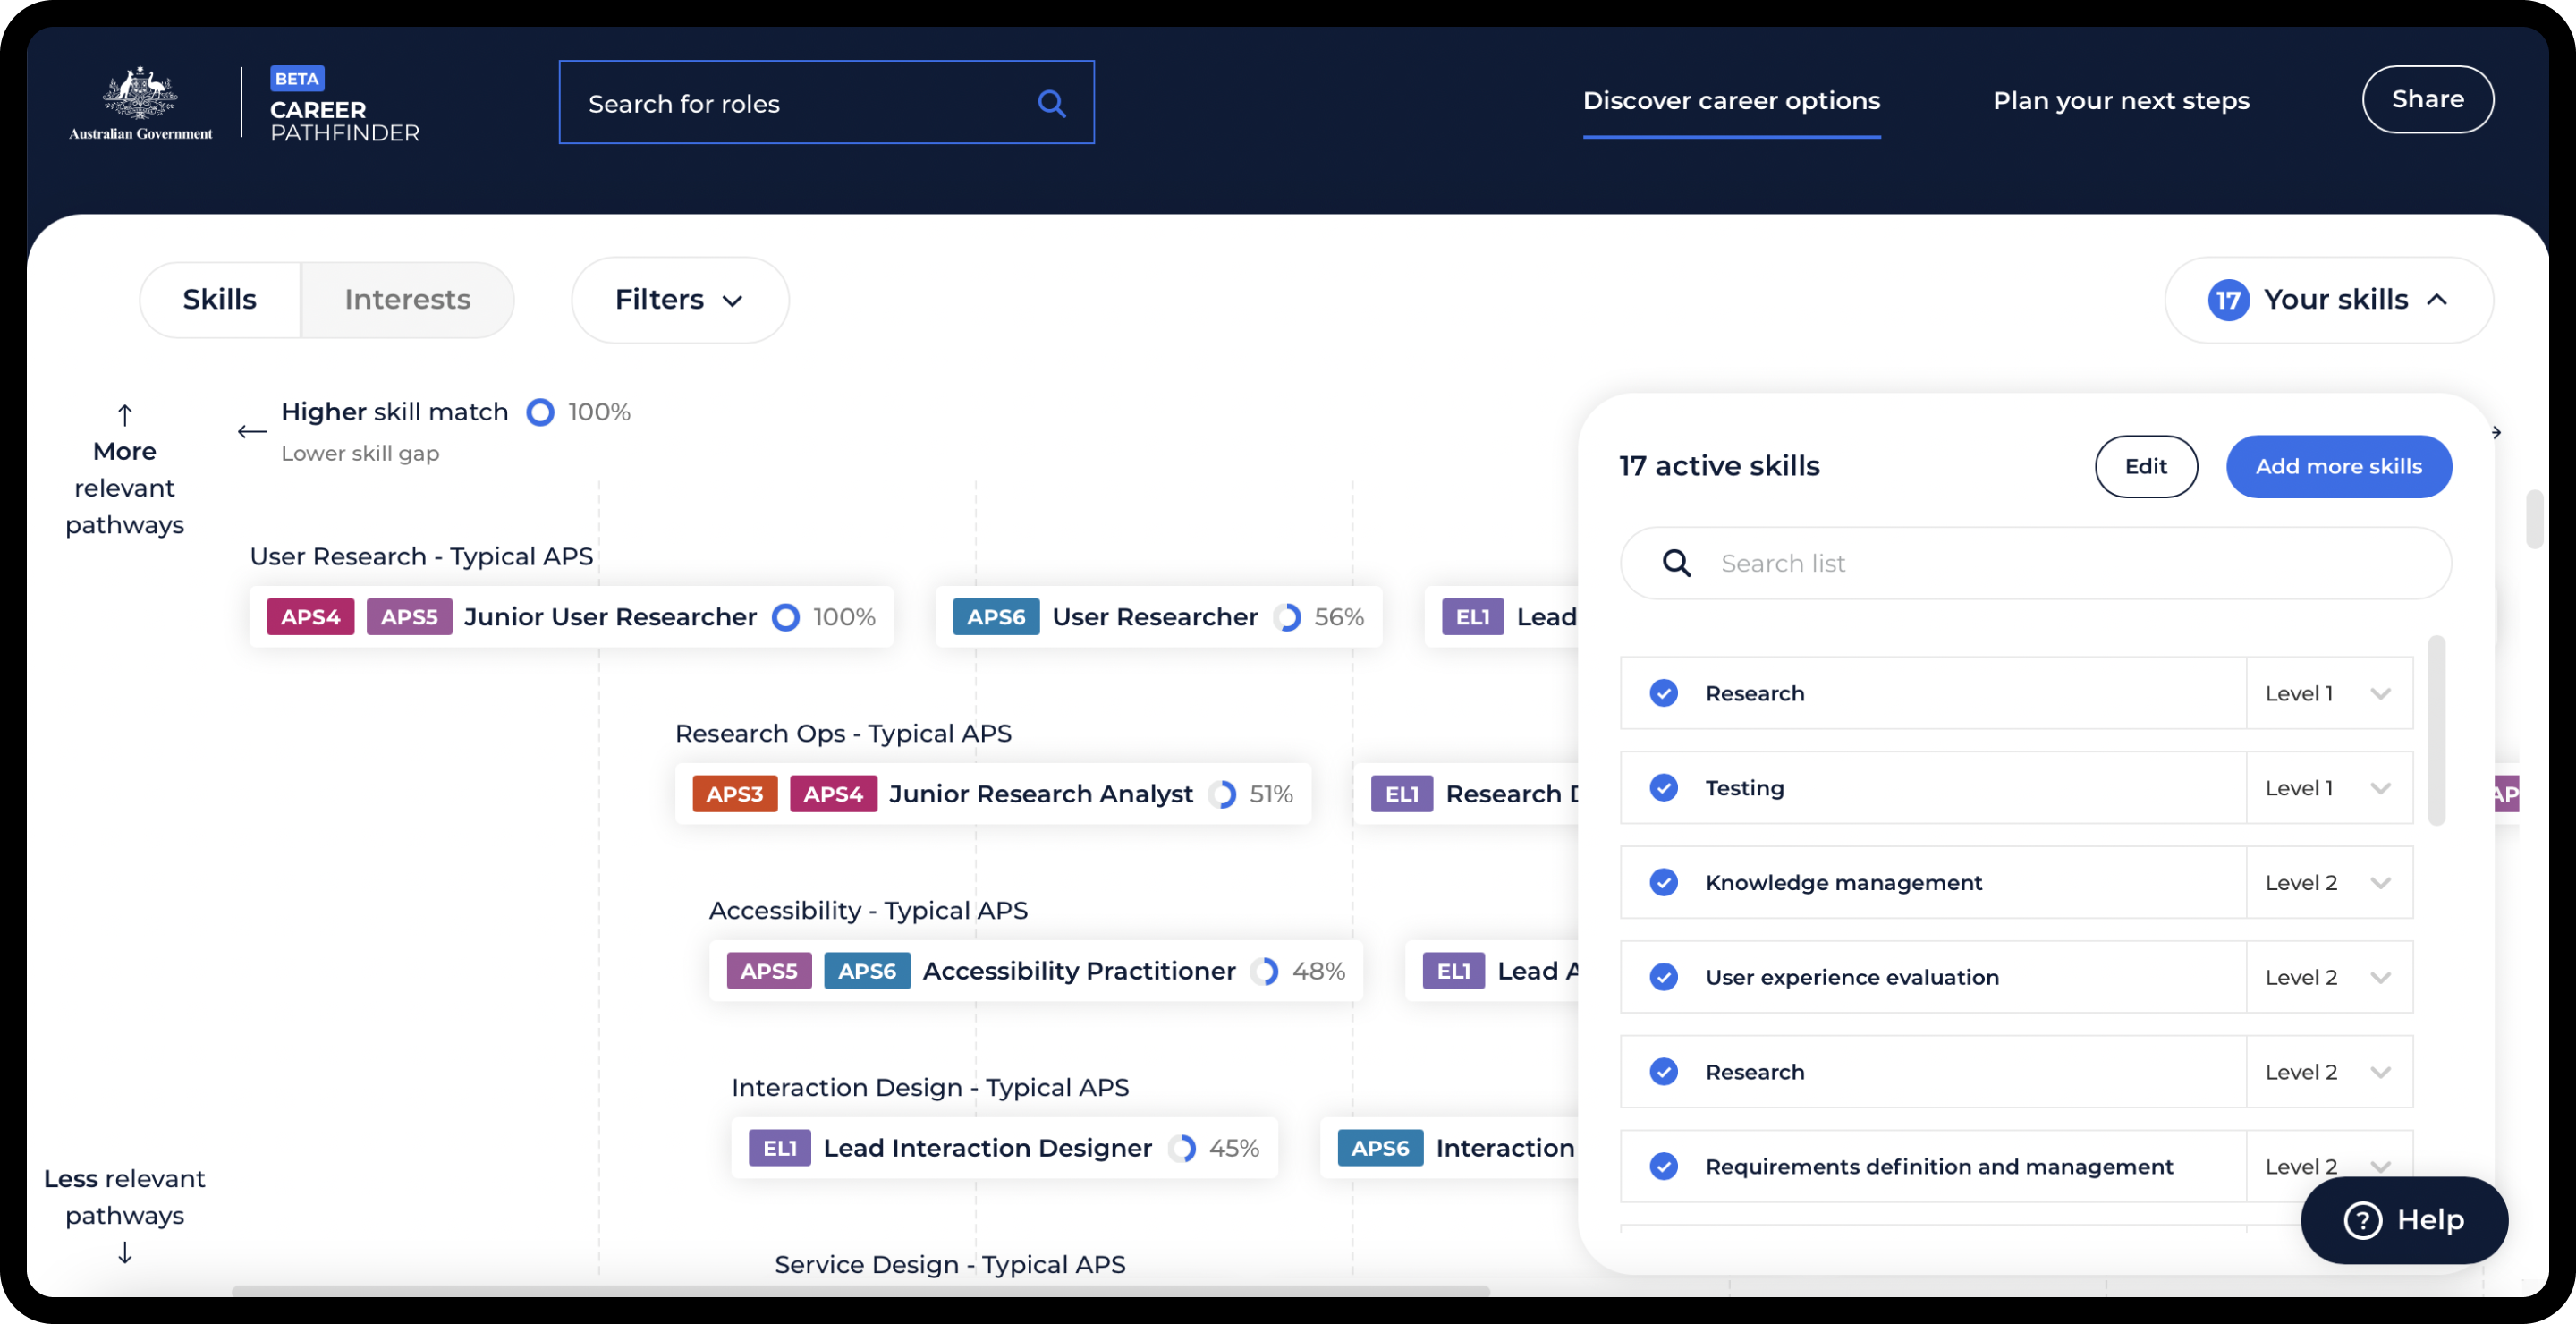2576x1324 pixels.
Task: Uncheck the Knowledge management skill checkmark
Action: pyautogui.click(x=1663, y=882)
